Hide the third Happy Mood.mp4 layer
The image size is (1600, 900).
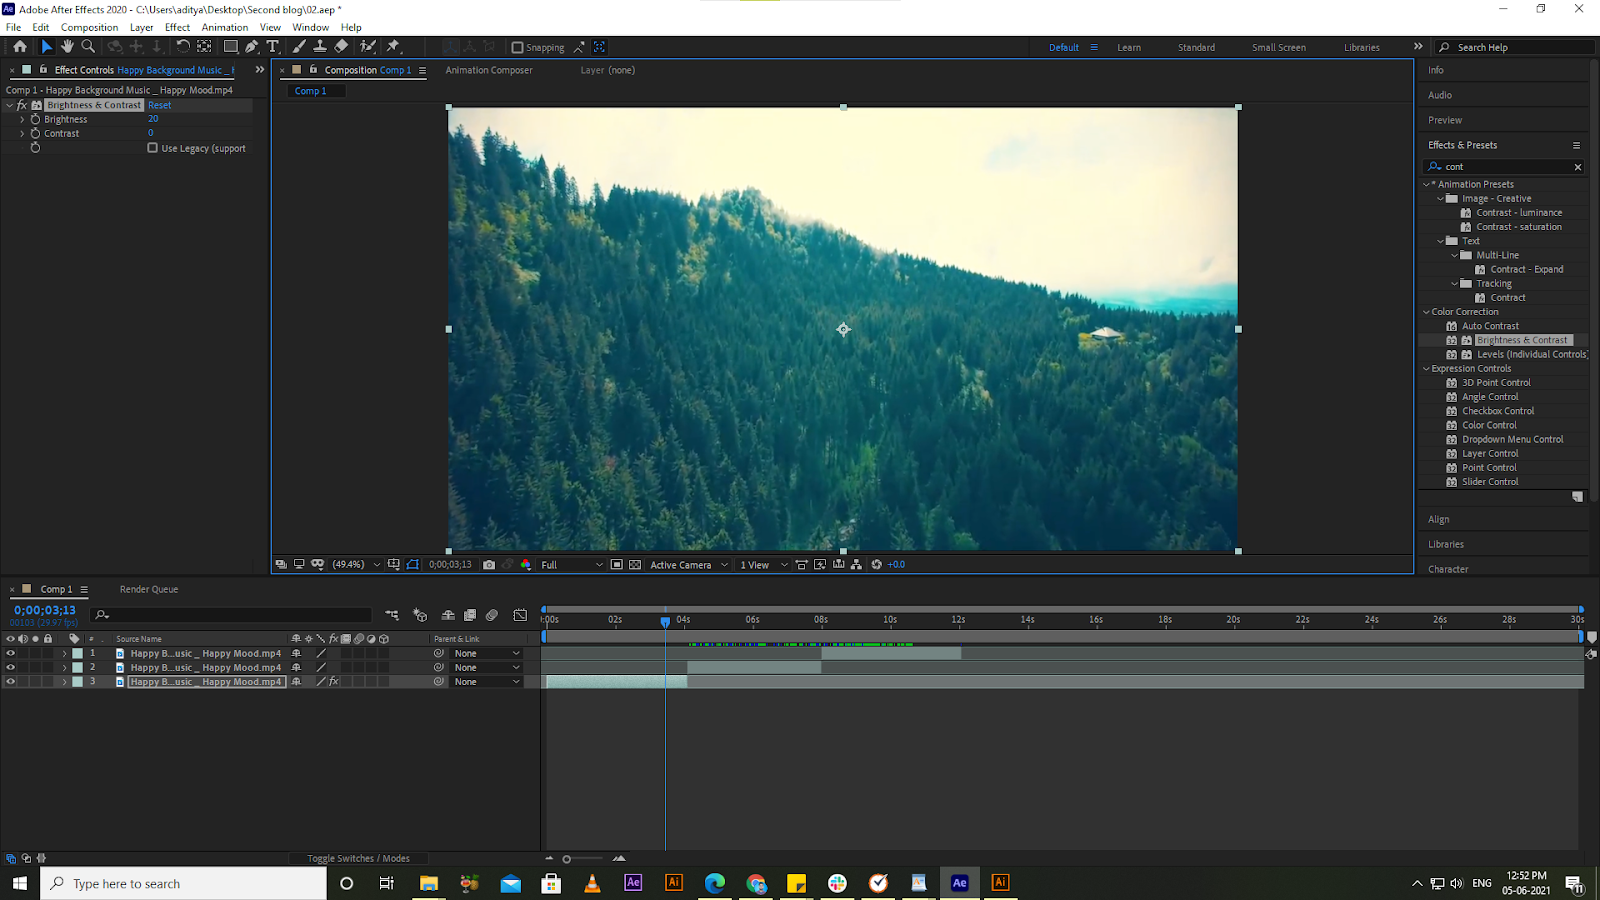pos(10,681)
